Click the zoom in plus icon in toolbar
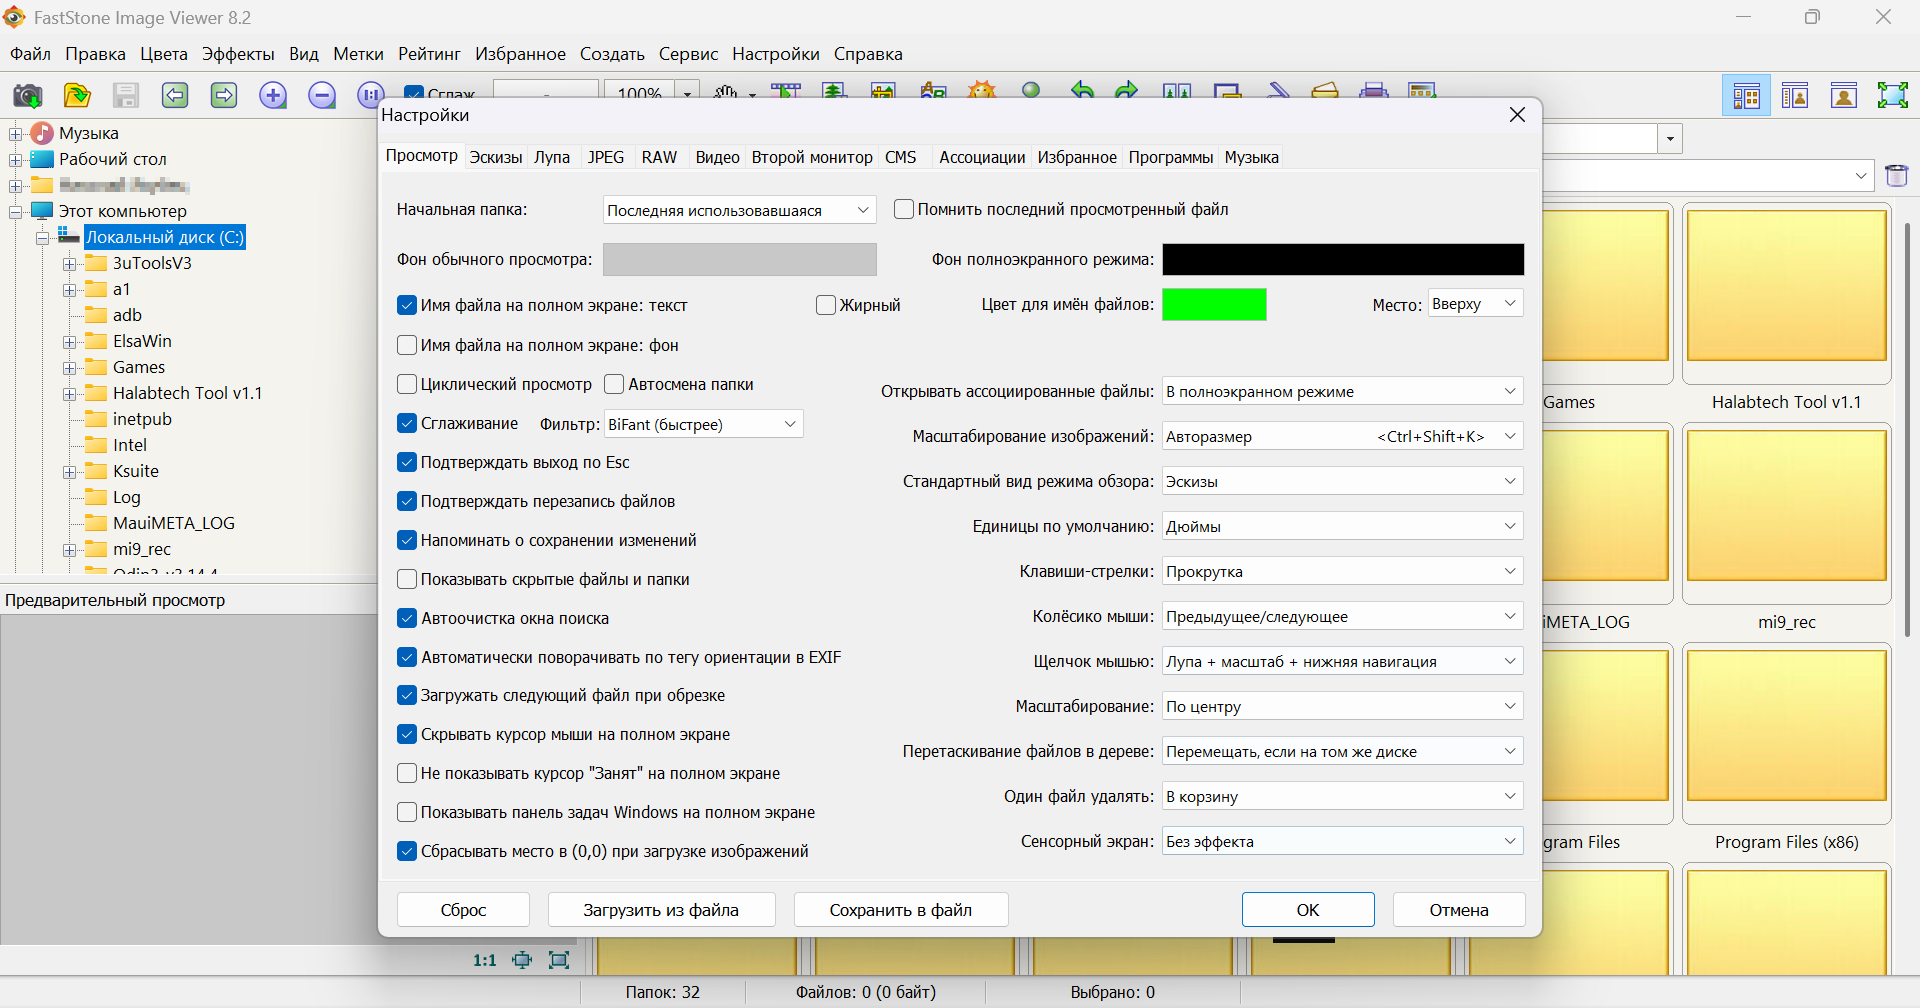The width and height of the screenshot is (1920, 1008). 273,95
